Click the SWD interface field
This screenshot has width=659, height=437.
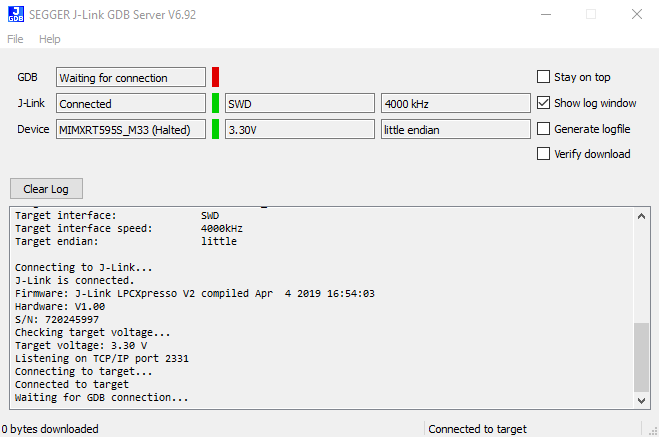point(298,103)
